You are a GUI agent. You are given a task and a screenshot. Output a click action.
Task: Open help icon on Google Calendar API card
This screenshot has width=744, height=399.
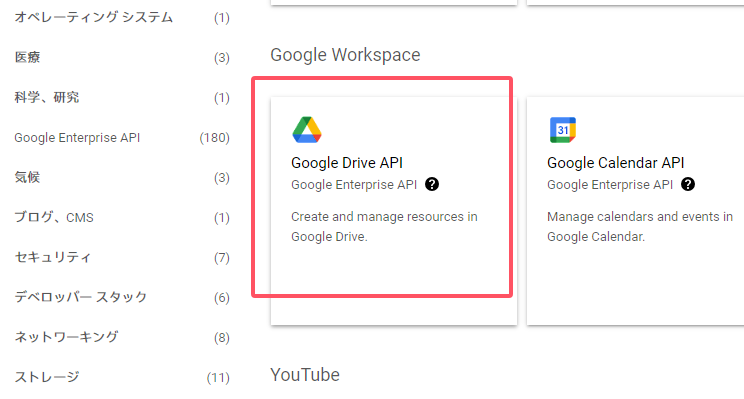click(x=688, y=184)
